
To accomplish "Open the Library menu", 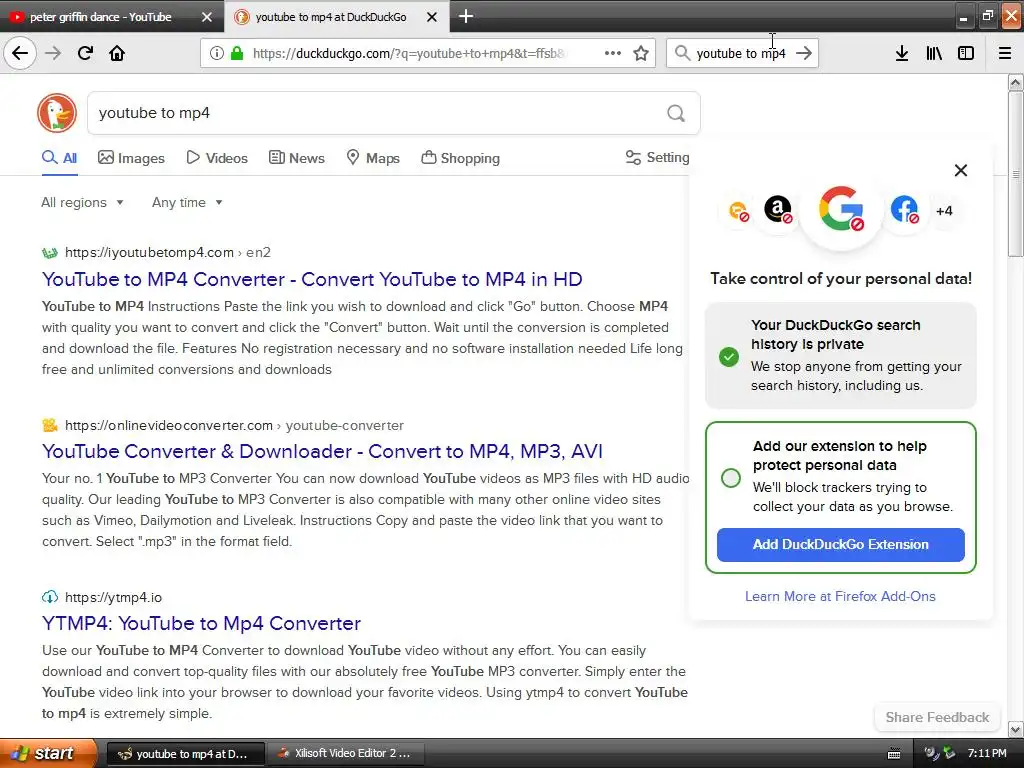I will coord(934,53).
